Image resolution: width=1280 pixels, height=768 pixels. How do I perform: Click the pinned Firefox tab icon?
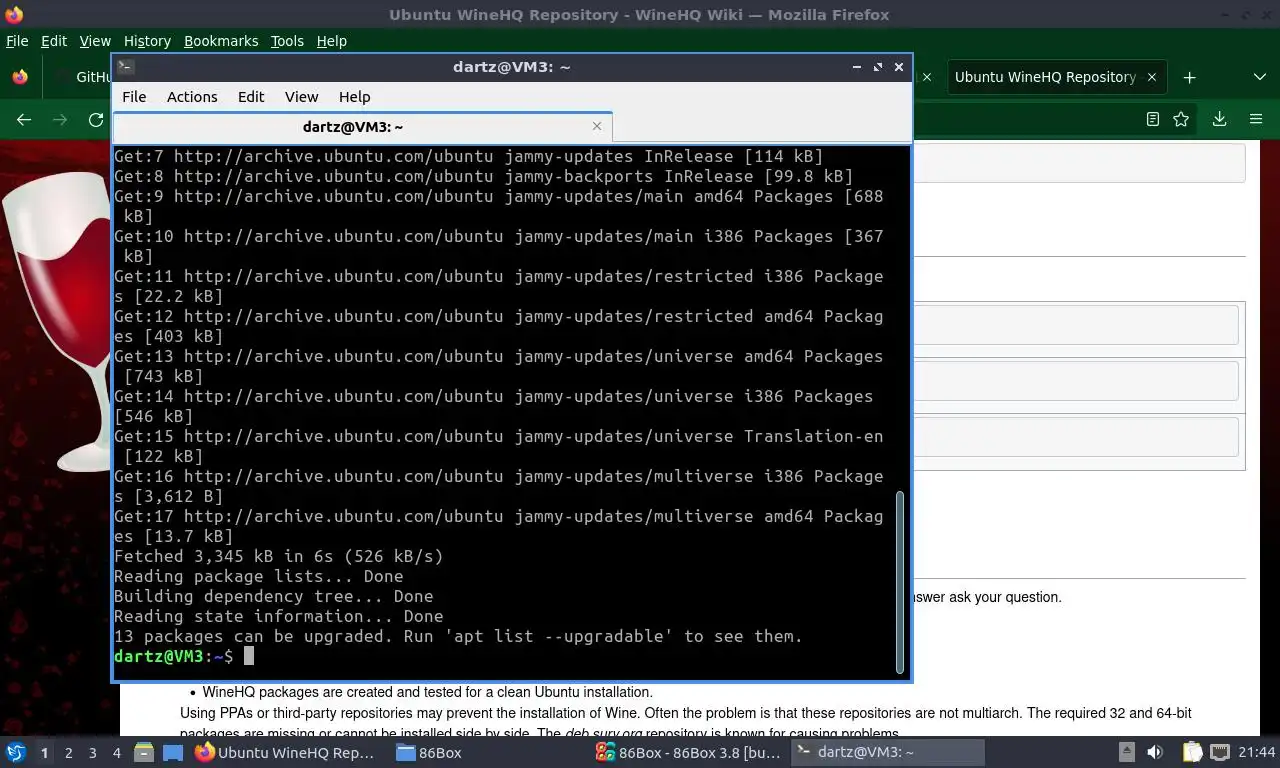pyautogui.click(x=20, y=77)
